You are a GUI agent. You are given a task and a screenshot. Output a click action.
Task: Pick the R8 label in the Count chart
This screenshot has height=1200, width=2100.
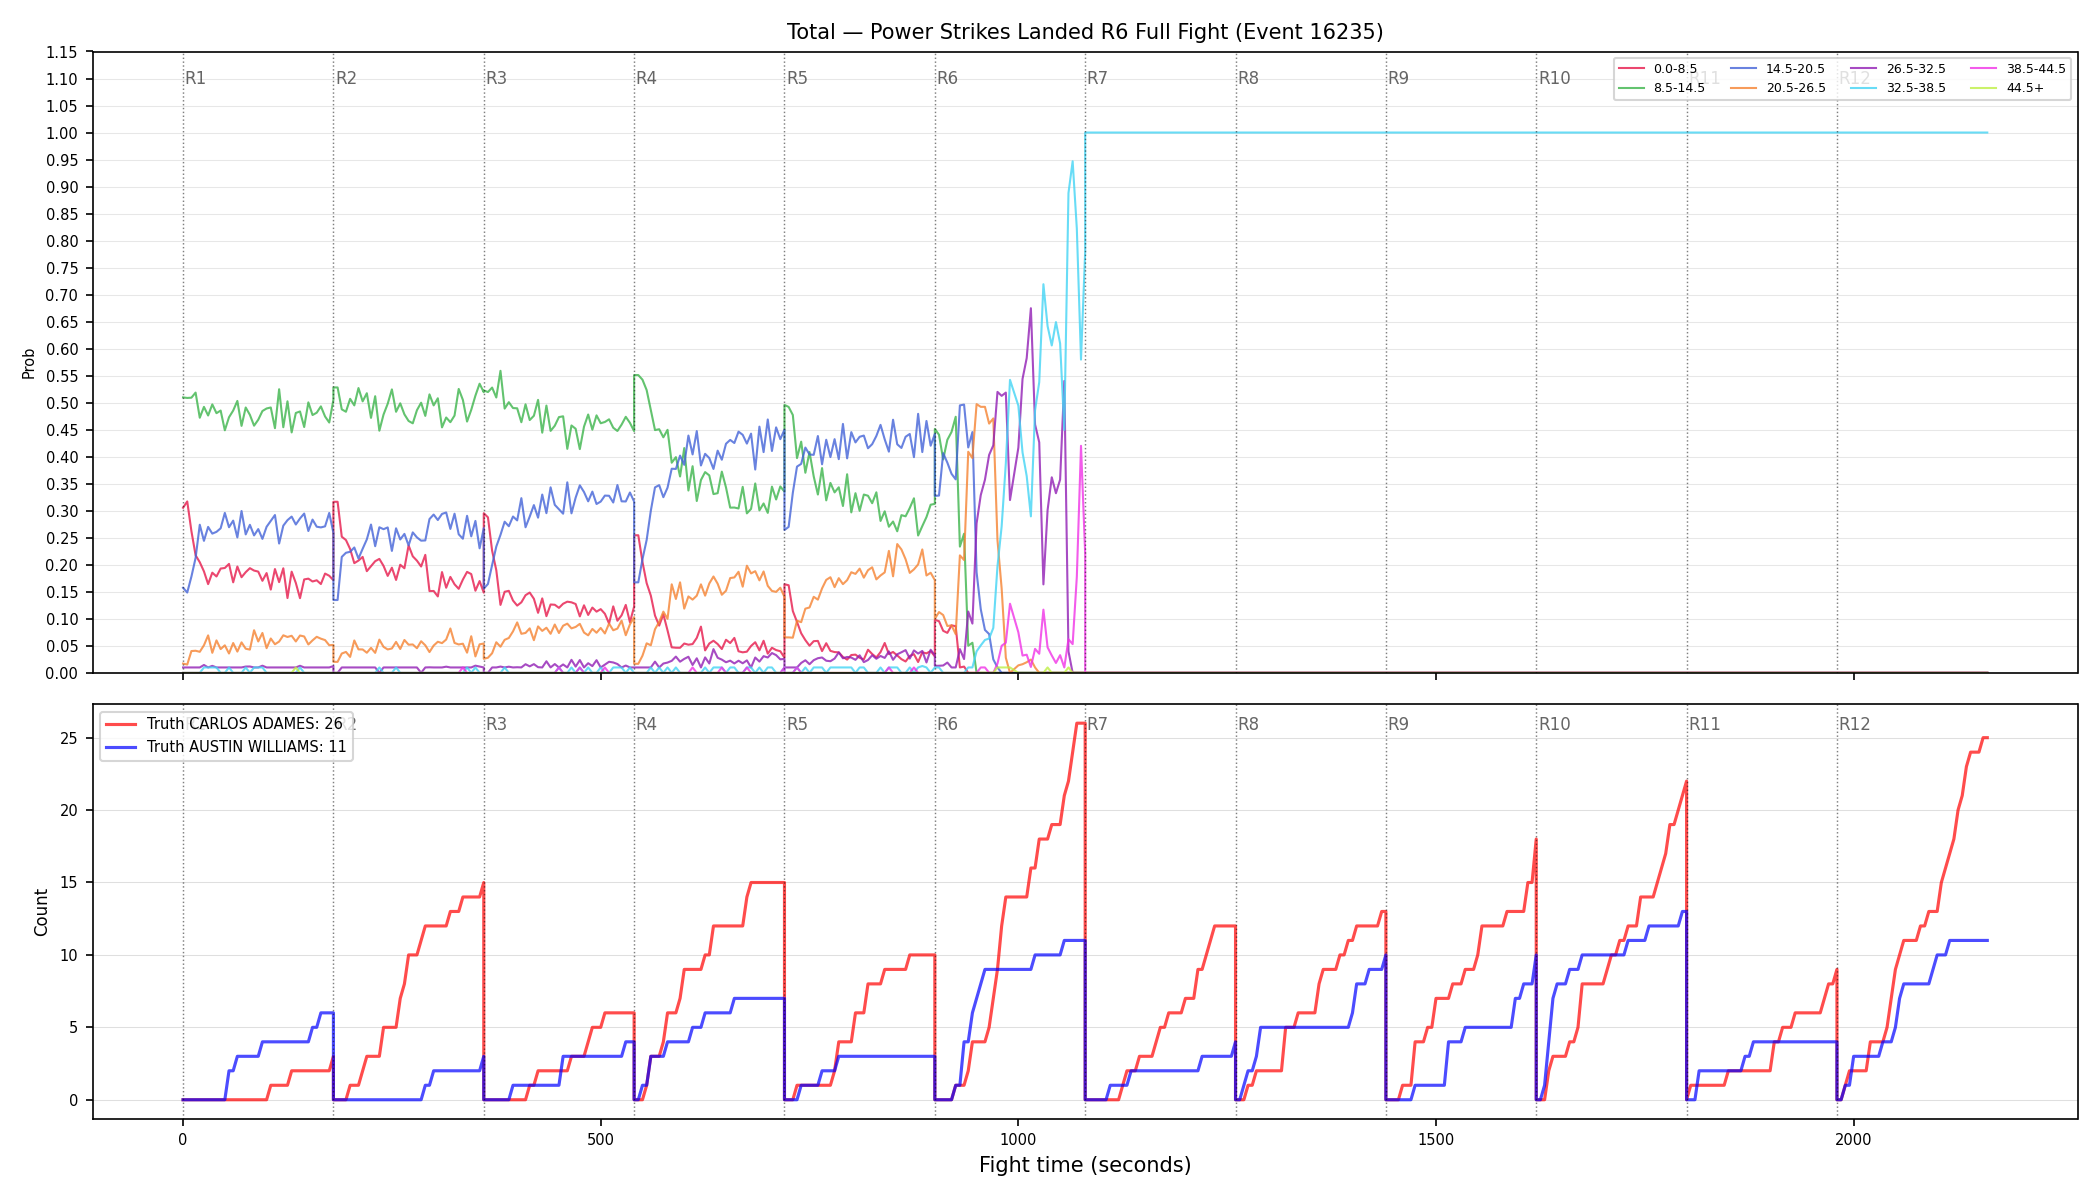point(1248,724)
